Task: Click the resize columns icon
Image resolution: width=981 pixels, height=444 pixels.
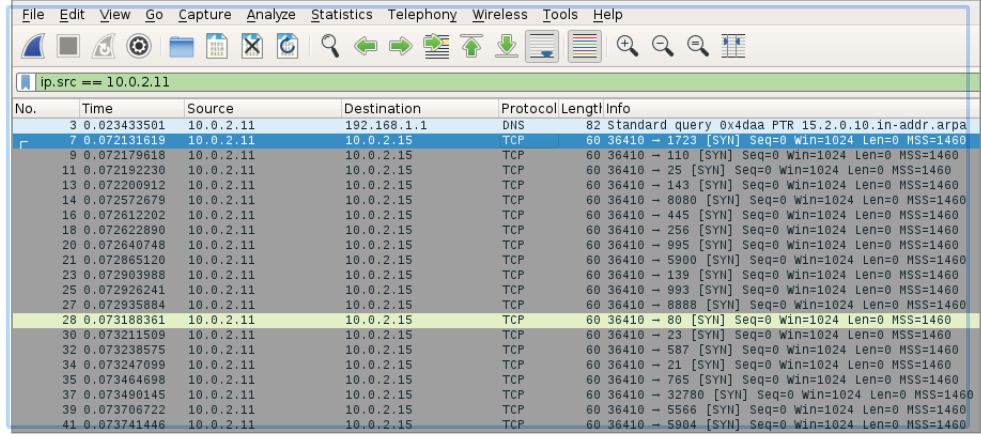Action: [733, 46]
